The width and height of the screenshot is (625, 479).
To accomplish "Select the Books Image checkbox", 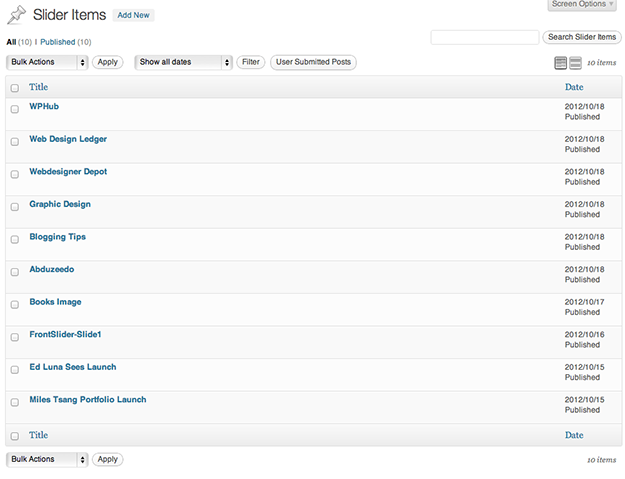I will [15, 305].
